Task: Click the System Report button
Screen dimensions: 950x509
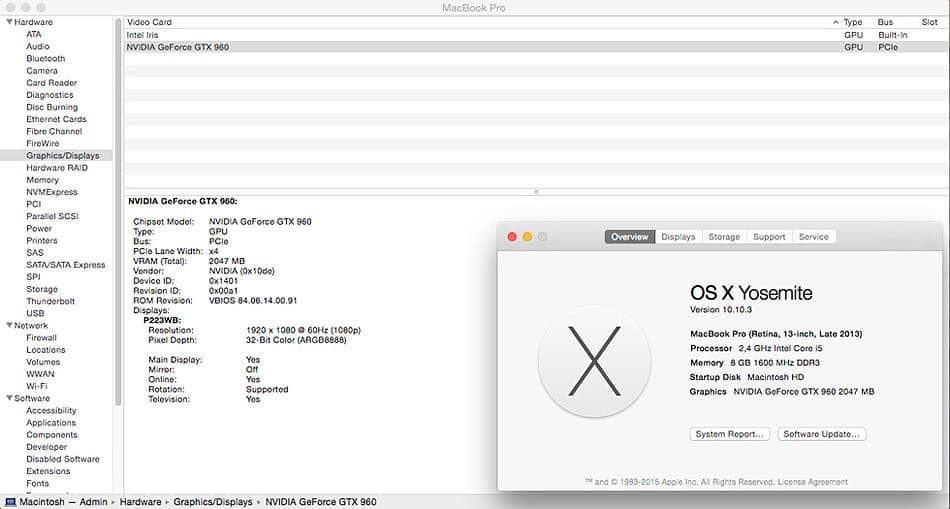Action: [x=729, y=434]
